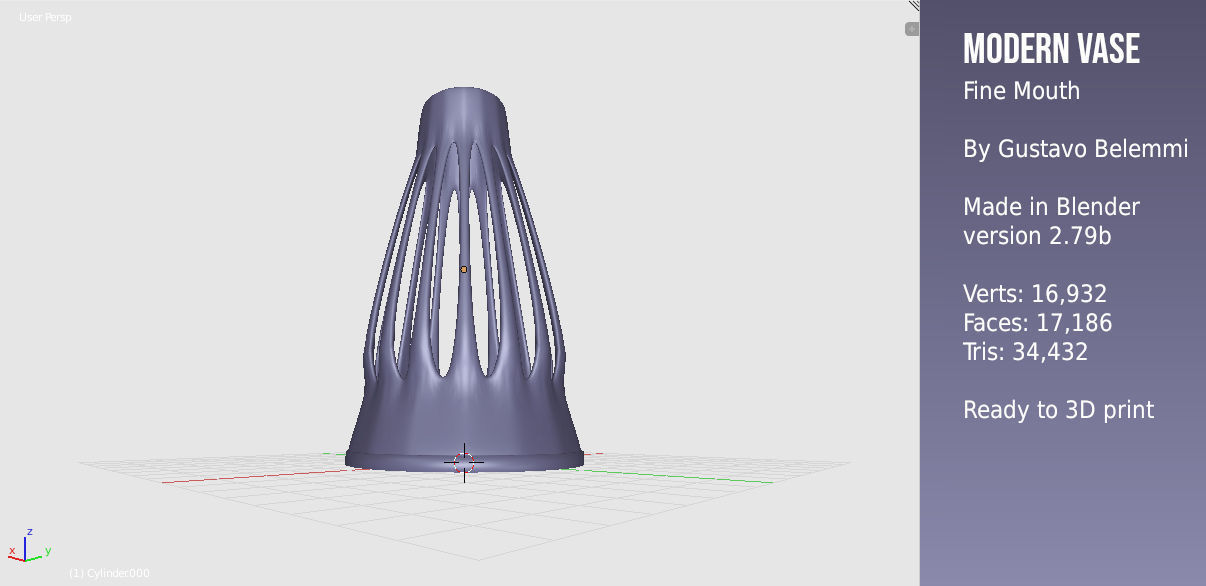The height and width of the screenshot is (586, 1206).
Task: Click the 'Verts: 16,932' stat
Action: click(1035, 294)
